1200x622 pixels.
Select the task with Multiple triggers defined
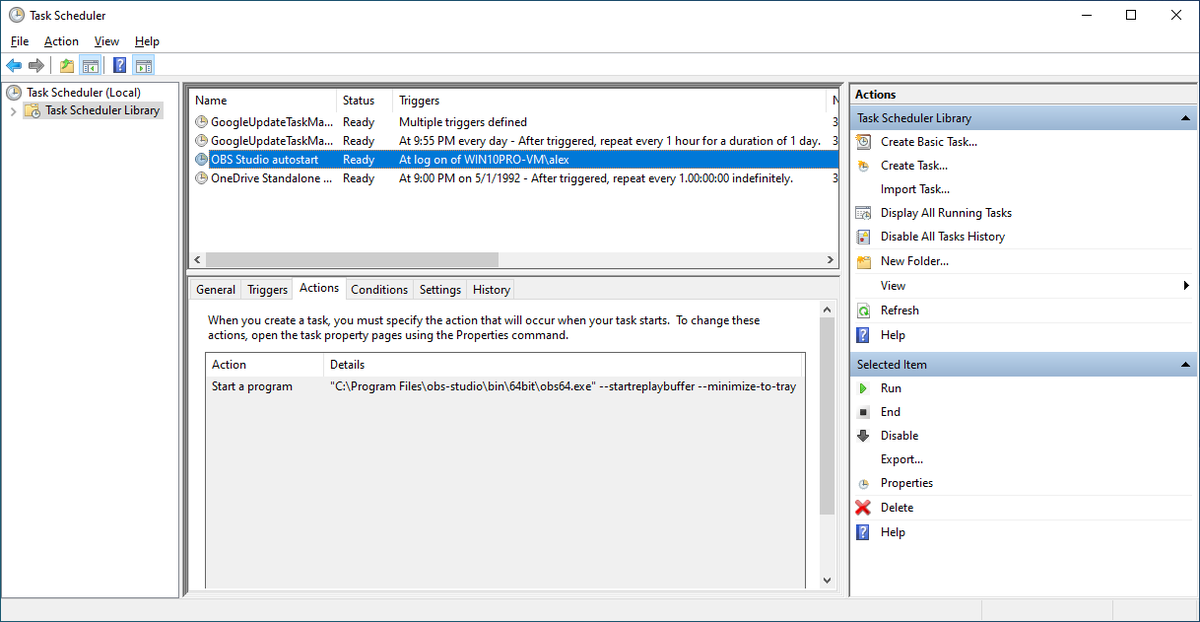click(513, 122)
